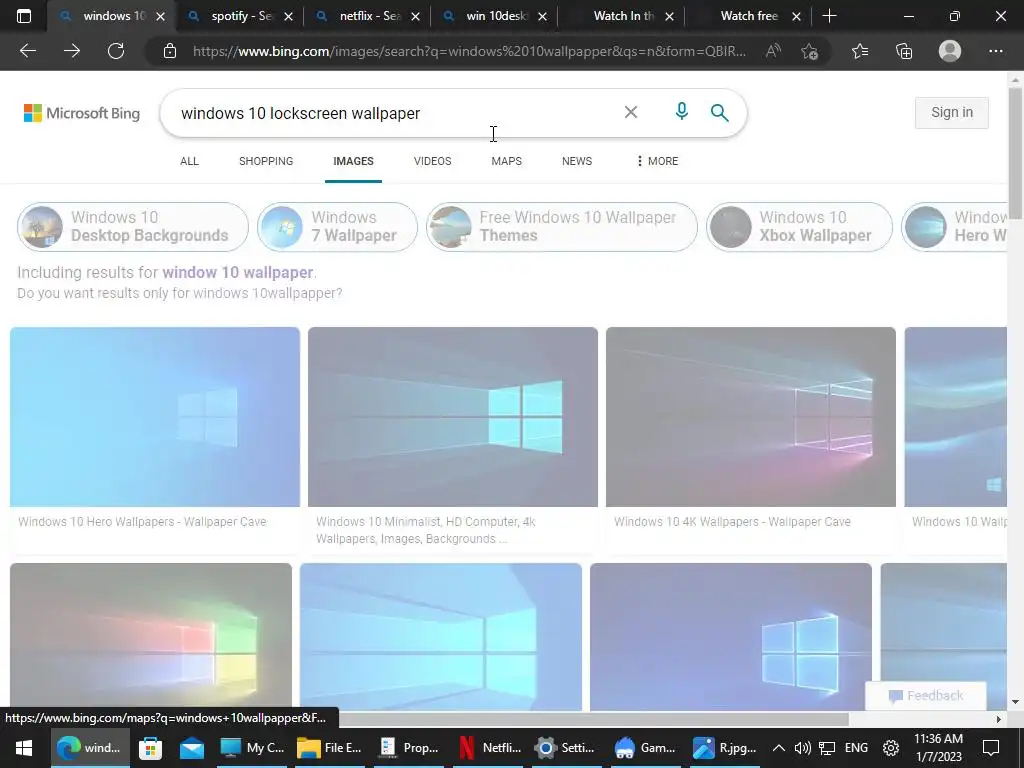Open Windows Start menu

click(x=24, y=748)
